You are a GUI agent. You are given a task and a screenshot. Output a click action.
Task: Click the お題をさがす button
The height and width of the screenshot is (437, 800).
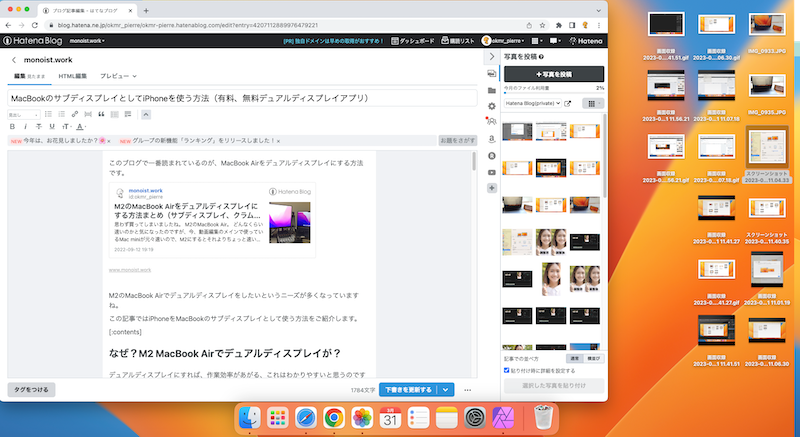(x=458, y=140)
